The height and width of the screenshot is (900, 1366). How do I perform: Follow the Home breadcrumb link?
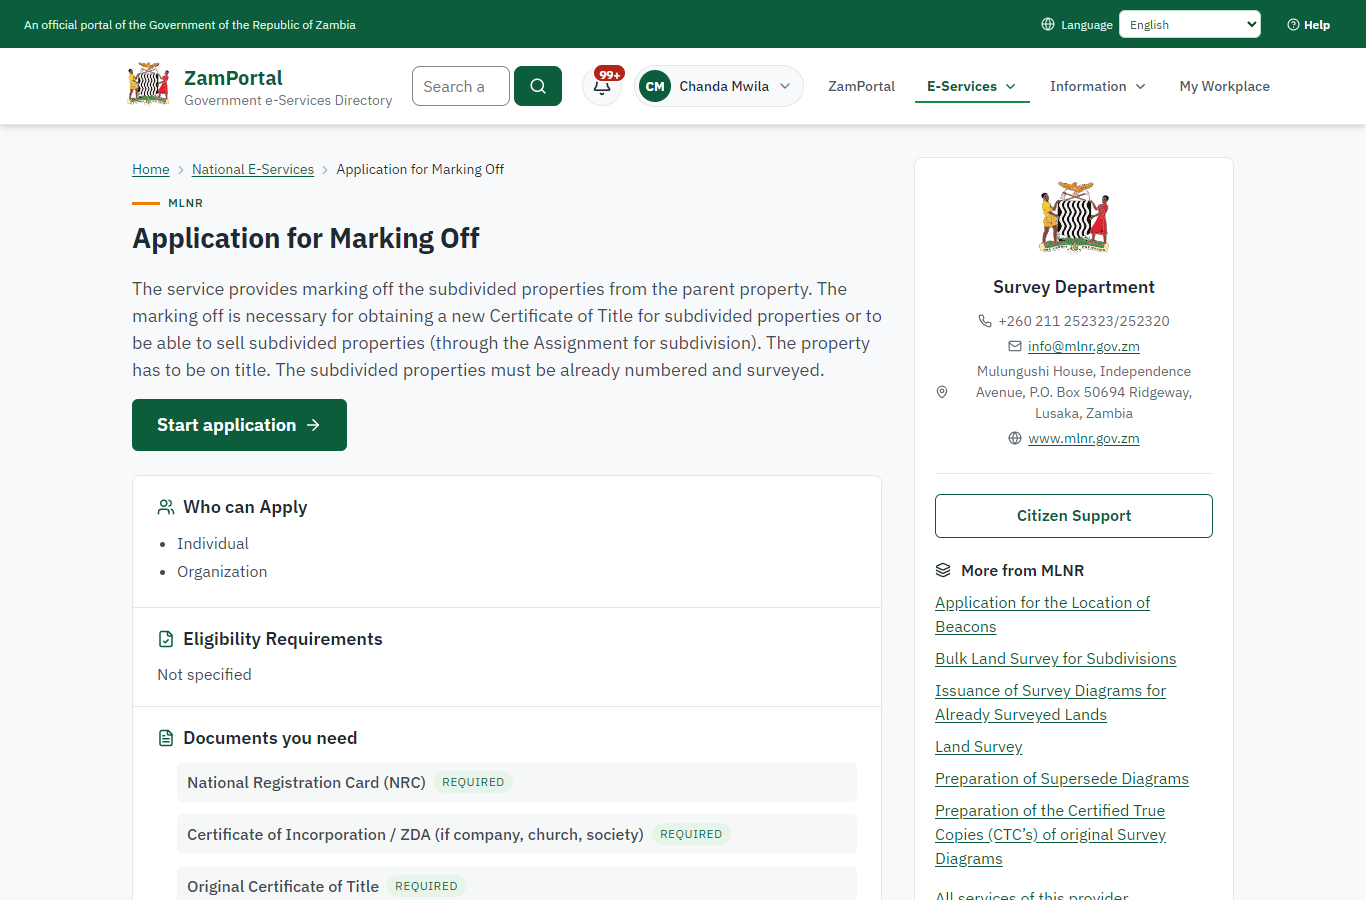click(x=151, y=169)
